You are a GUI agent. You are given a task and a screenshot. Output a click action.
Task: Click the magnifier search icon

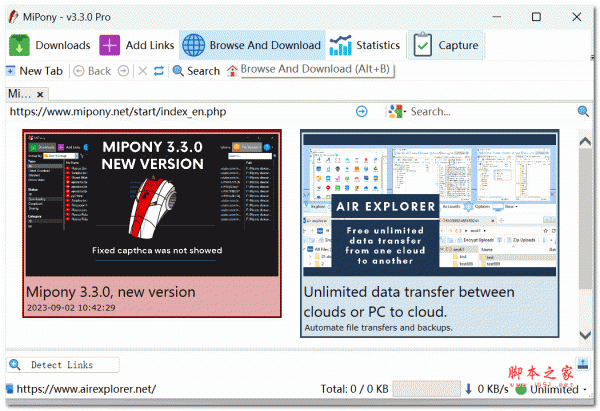pos(583,112)
